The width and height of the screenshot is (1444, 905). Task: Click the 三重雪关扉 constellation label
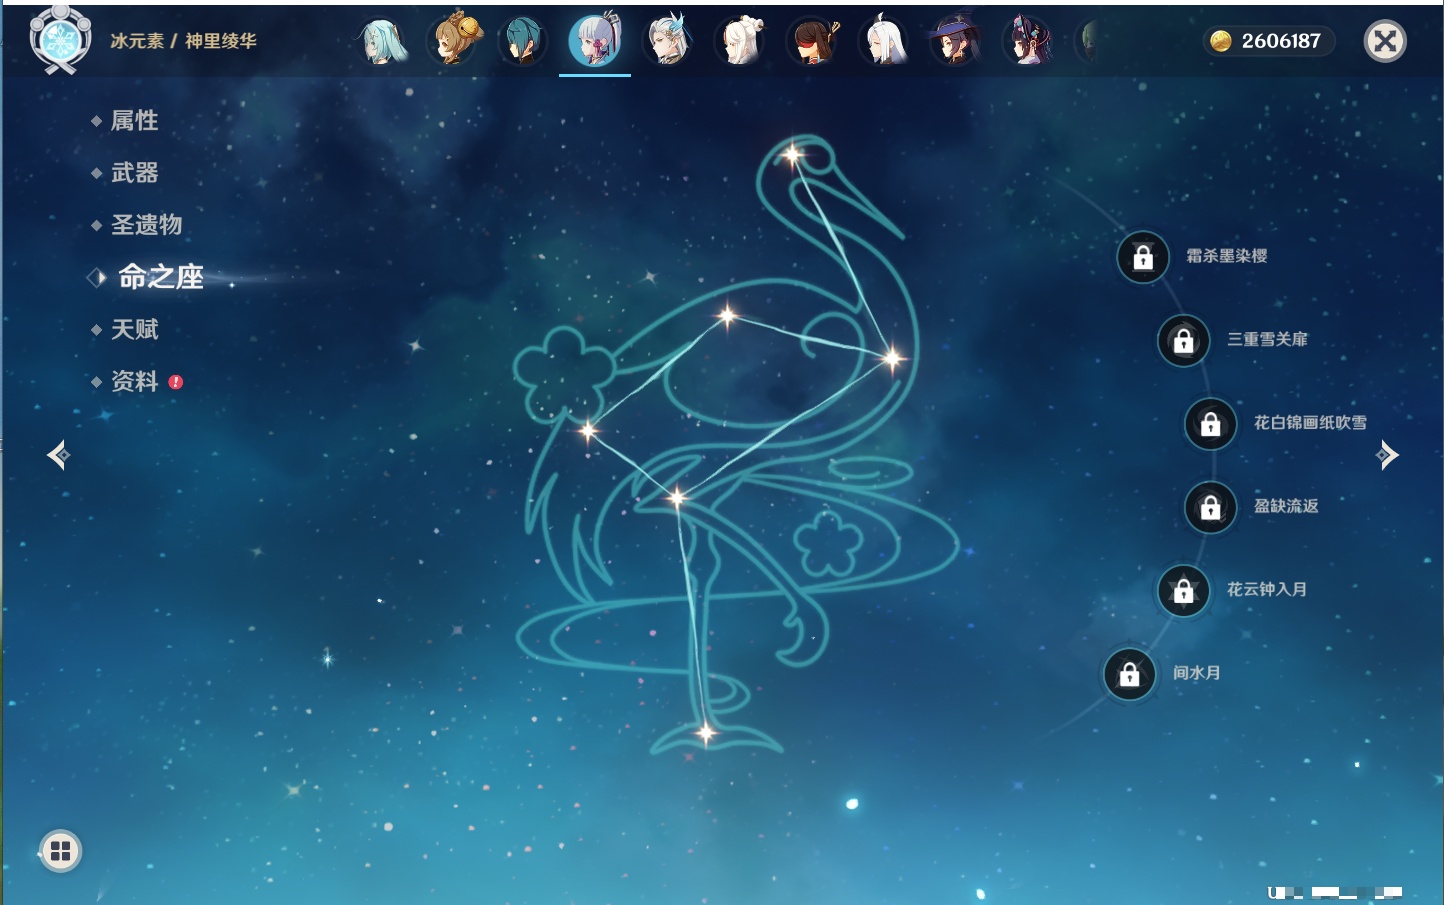coord(1267,339)
